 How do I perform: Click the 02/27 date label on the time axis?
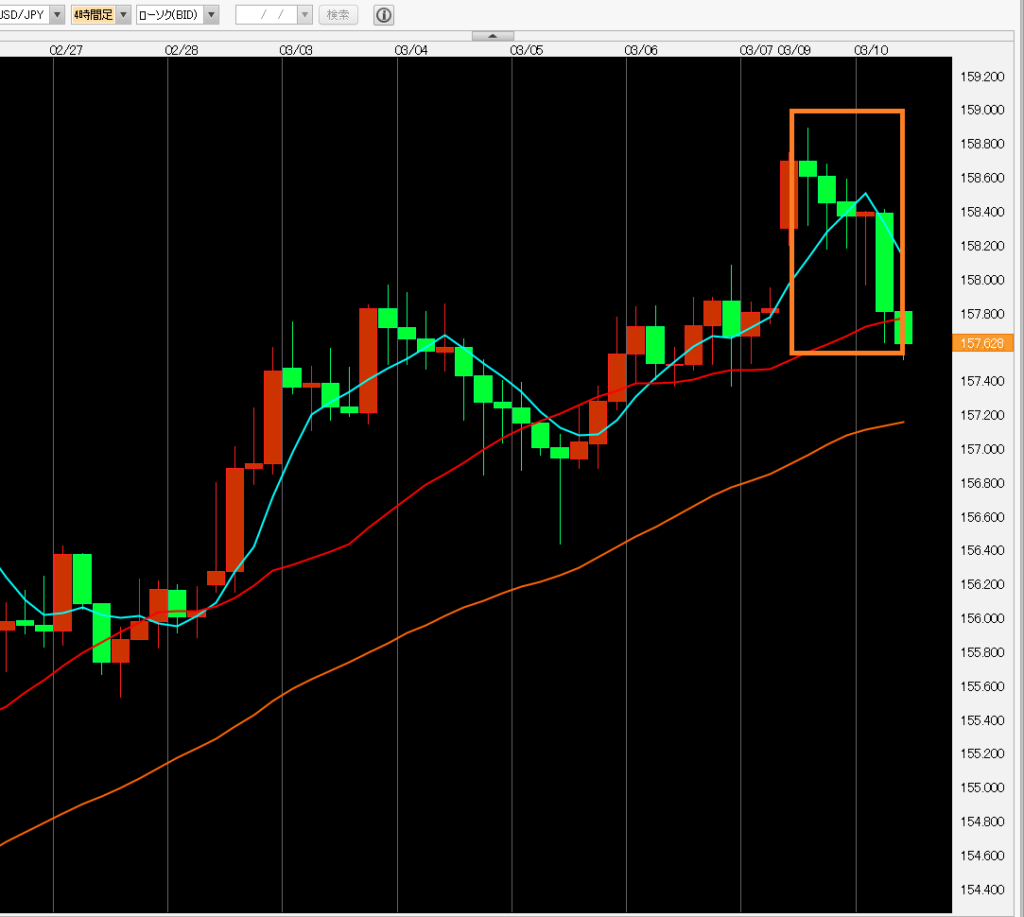(x=66, y=49)
